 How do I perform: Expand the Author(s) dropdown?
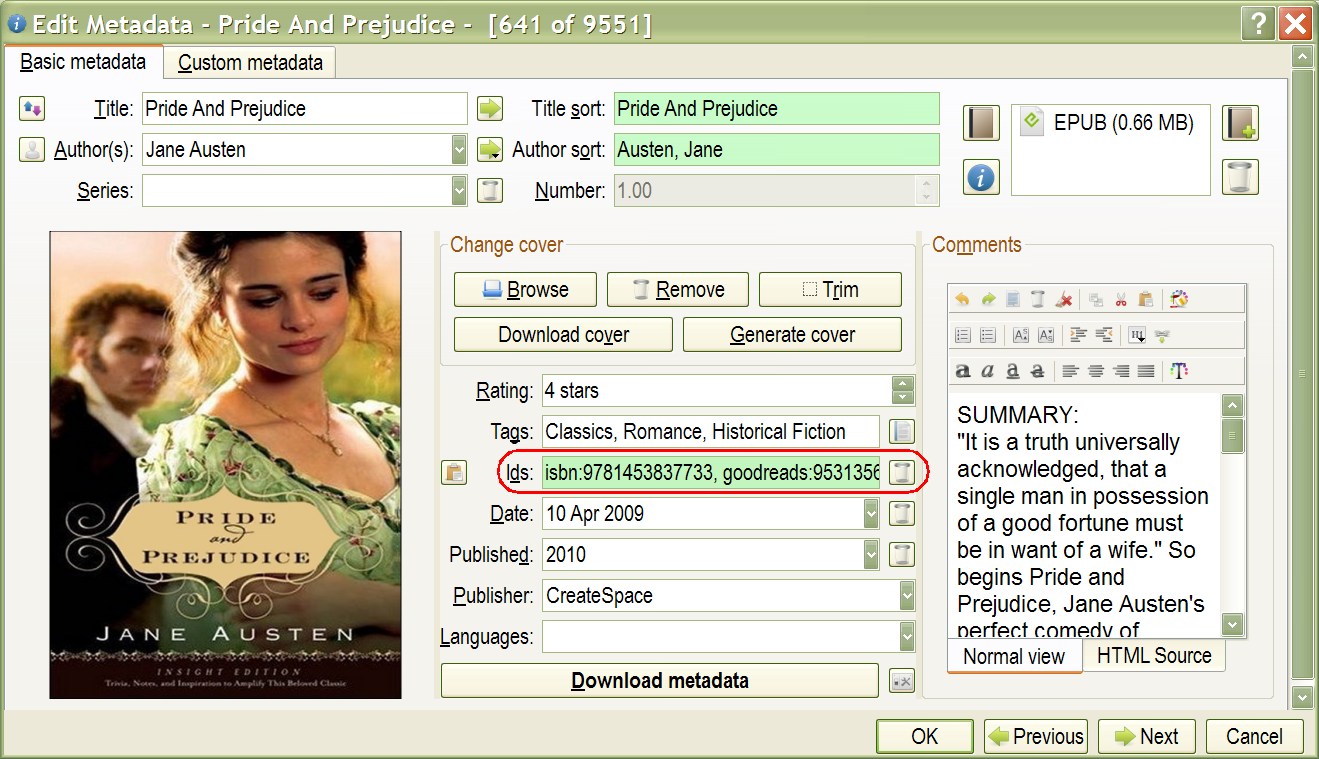[459, 150]
